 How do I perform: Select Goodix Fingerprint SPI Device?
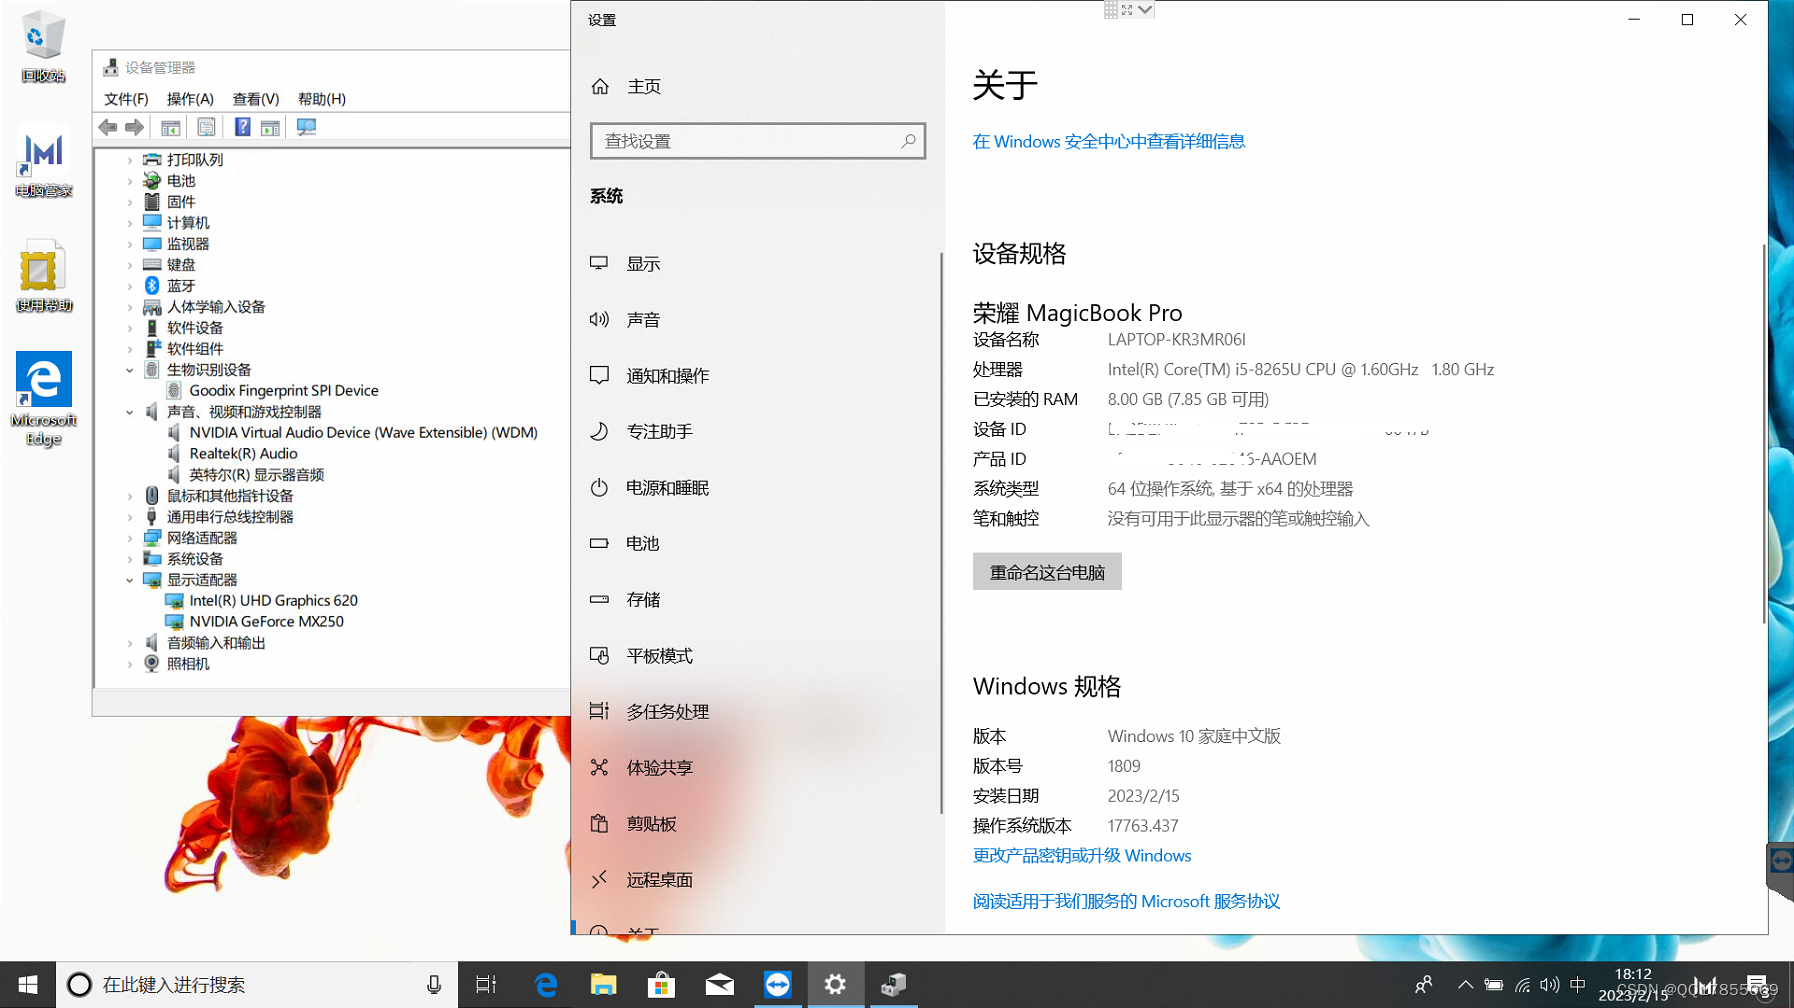[x=284, y=391]
